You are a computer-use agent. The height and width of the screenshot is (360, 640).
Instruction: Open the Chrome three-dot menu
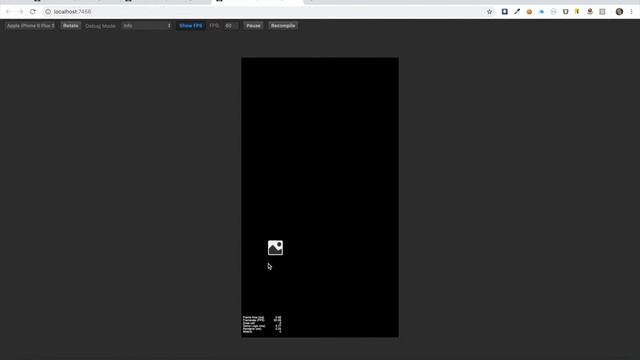(631, 12)
